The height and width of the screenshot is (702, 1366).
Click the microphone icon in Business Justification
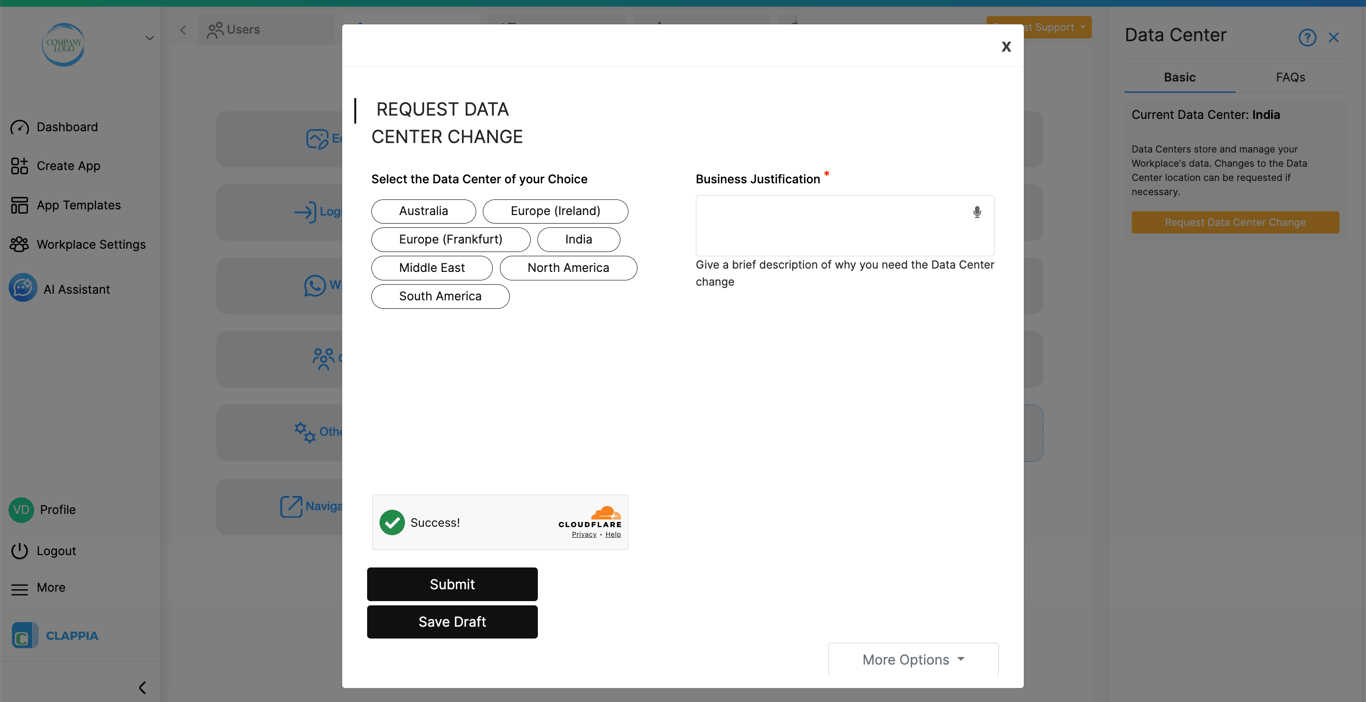[x=977, y=212]
